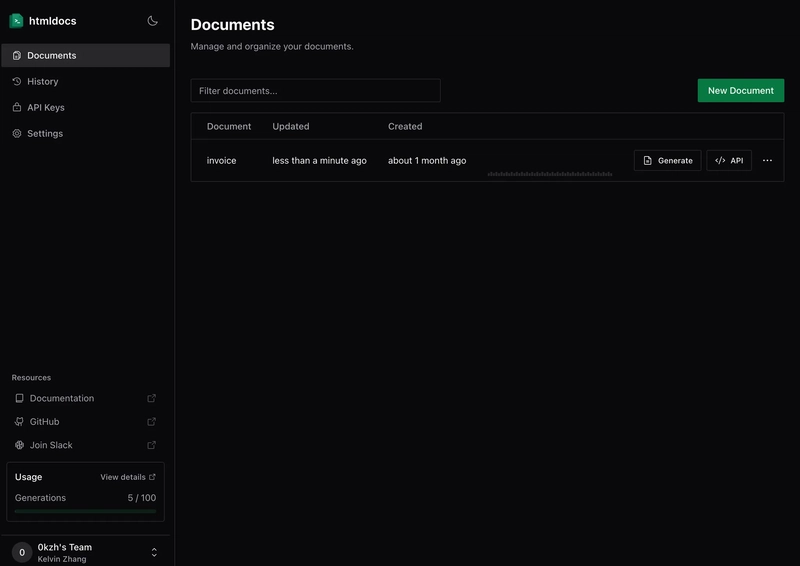Open the three-dot more options menu
Screen dimensions: 800x566
coord(767,160)
